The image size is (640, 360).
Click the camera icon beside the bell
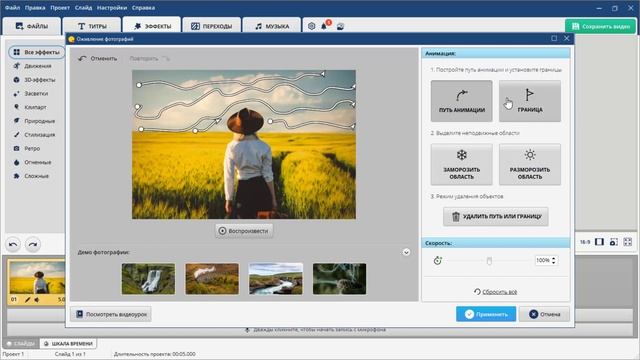pos(340,27)
